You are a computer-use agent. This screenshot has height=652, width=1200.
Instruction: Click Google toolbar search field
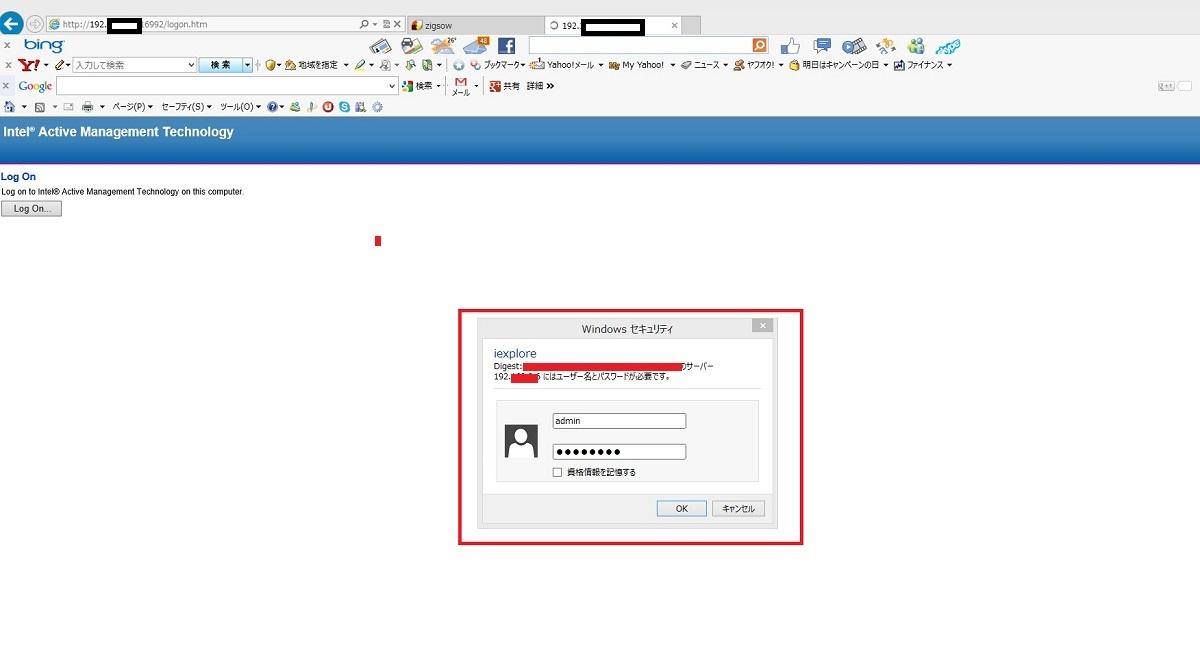[x=227, y=86]
